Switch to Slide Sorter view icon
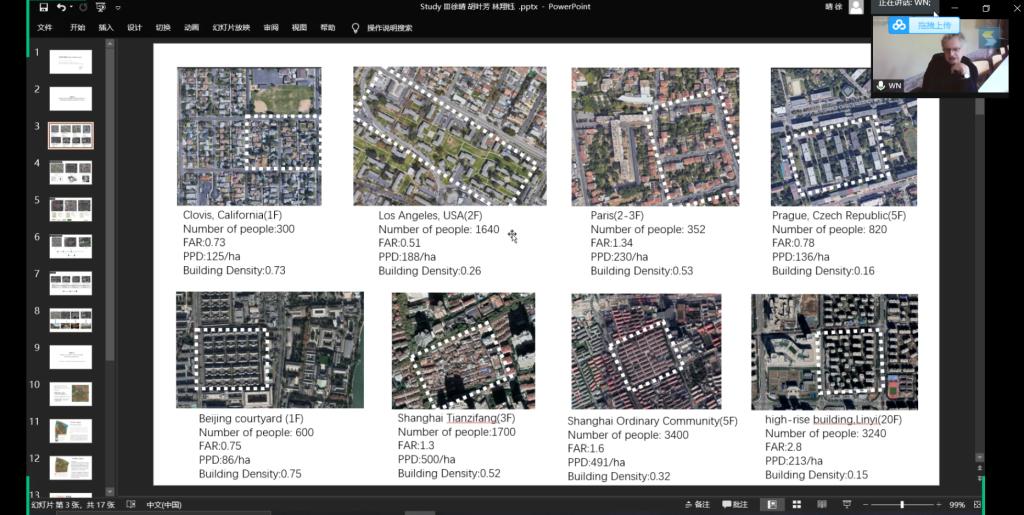Image resolution: width=1024 pixels, height=515 pixels. click(796, 504)
